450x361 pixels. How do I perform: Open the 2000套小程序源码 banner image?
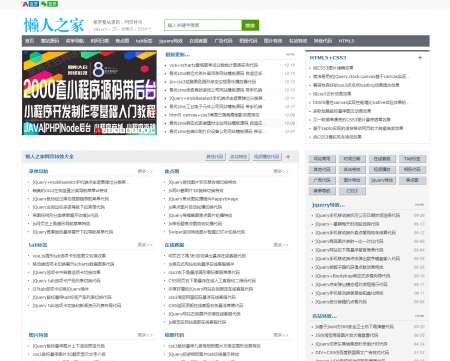click(89, 93)
